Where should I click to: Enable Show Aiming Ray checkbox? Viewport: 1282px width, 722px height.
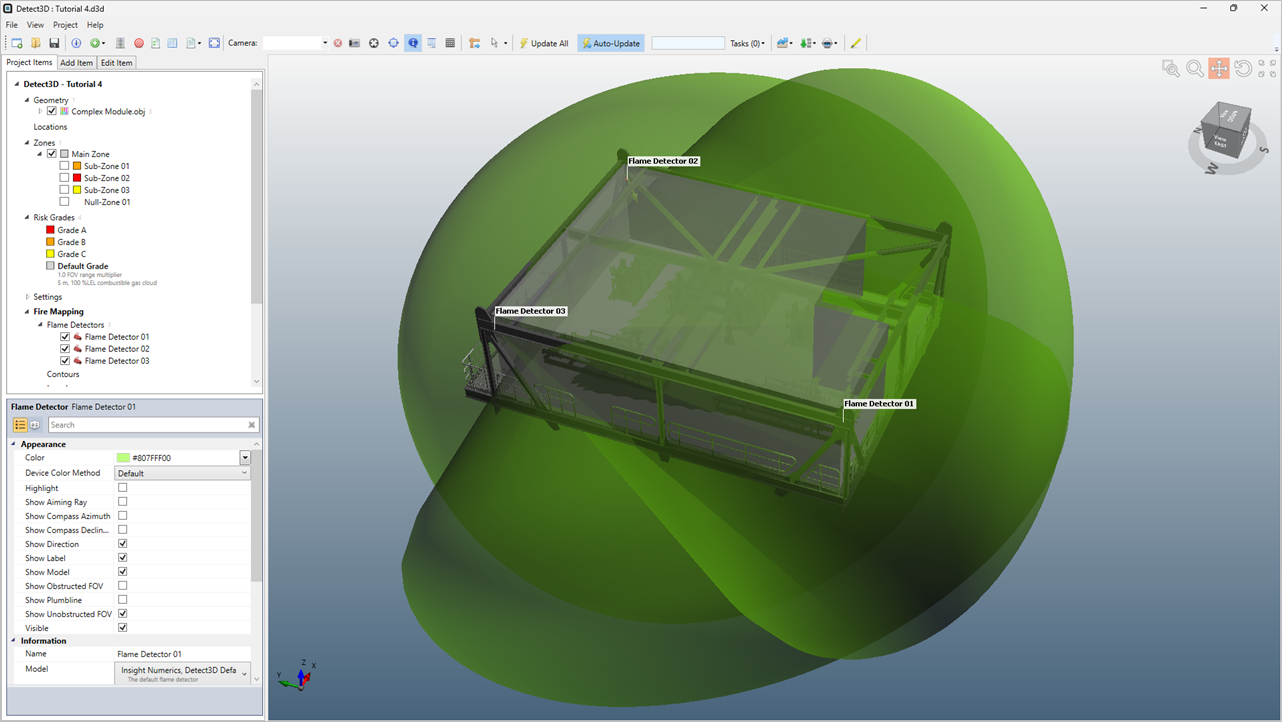click(123, 502)
